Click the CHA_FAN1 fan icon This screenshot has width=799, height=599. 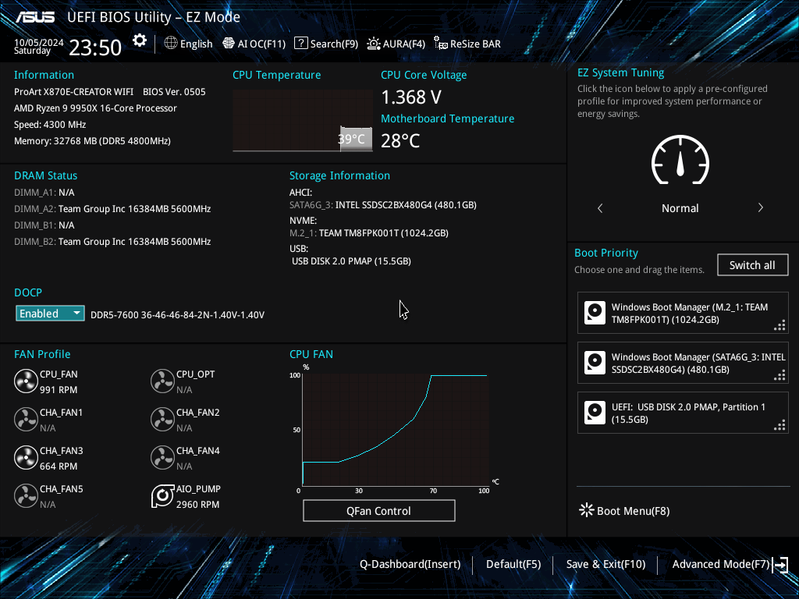pyautogui.click(x=26, y=419)
